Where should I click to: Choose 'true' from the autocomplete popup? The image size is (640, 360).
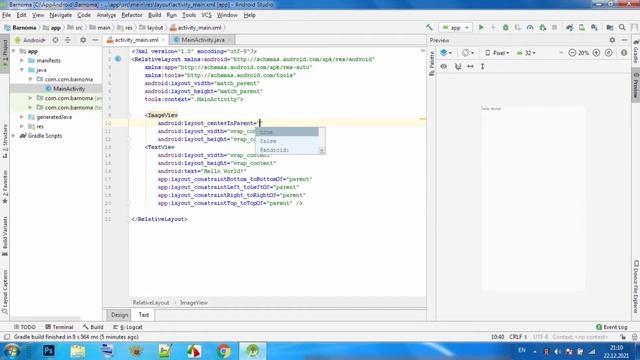pyautogui.click(x=287, y=132)
